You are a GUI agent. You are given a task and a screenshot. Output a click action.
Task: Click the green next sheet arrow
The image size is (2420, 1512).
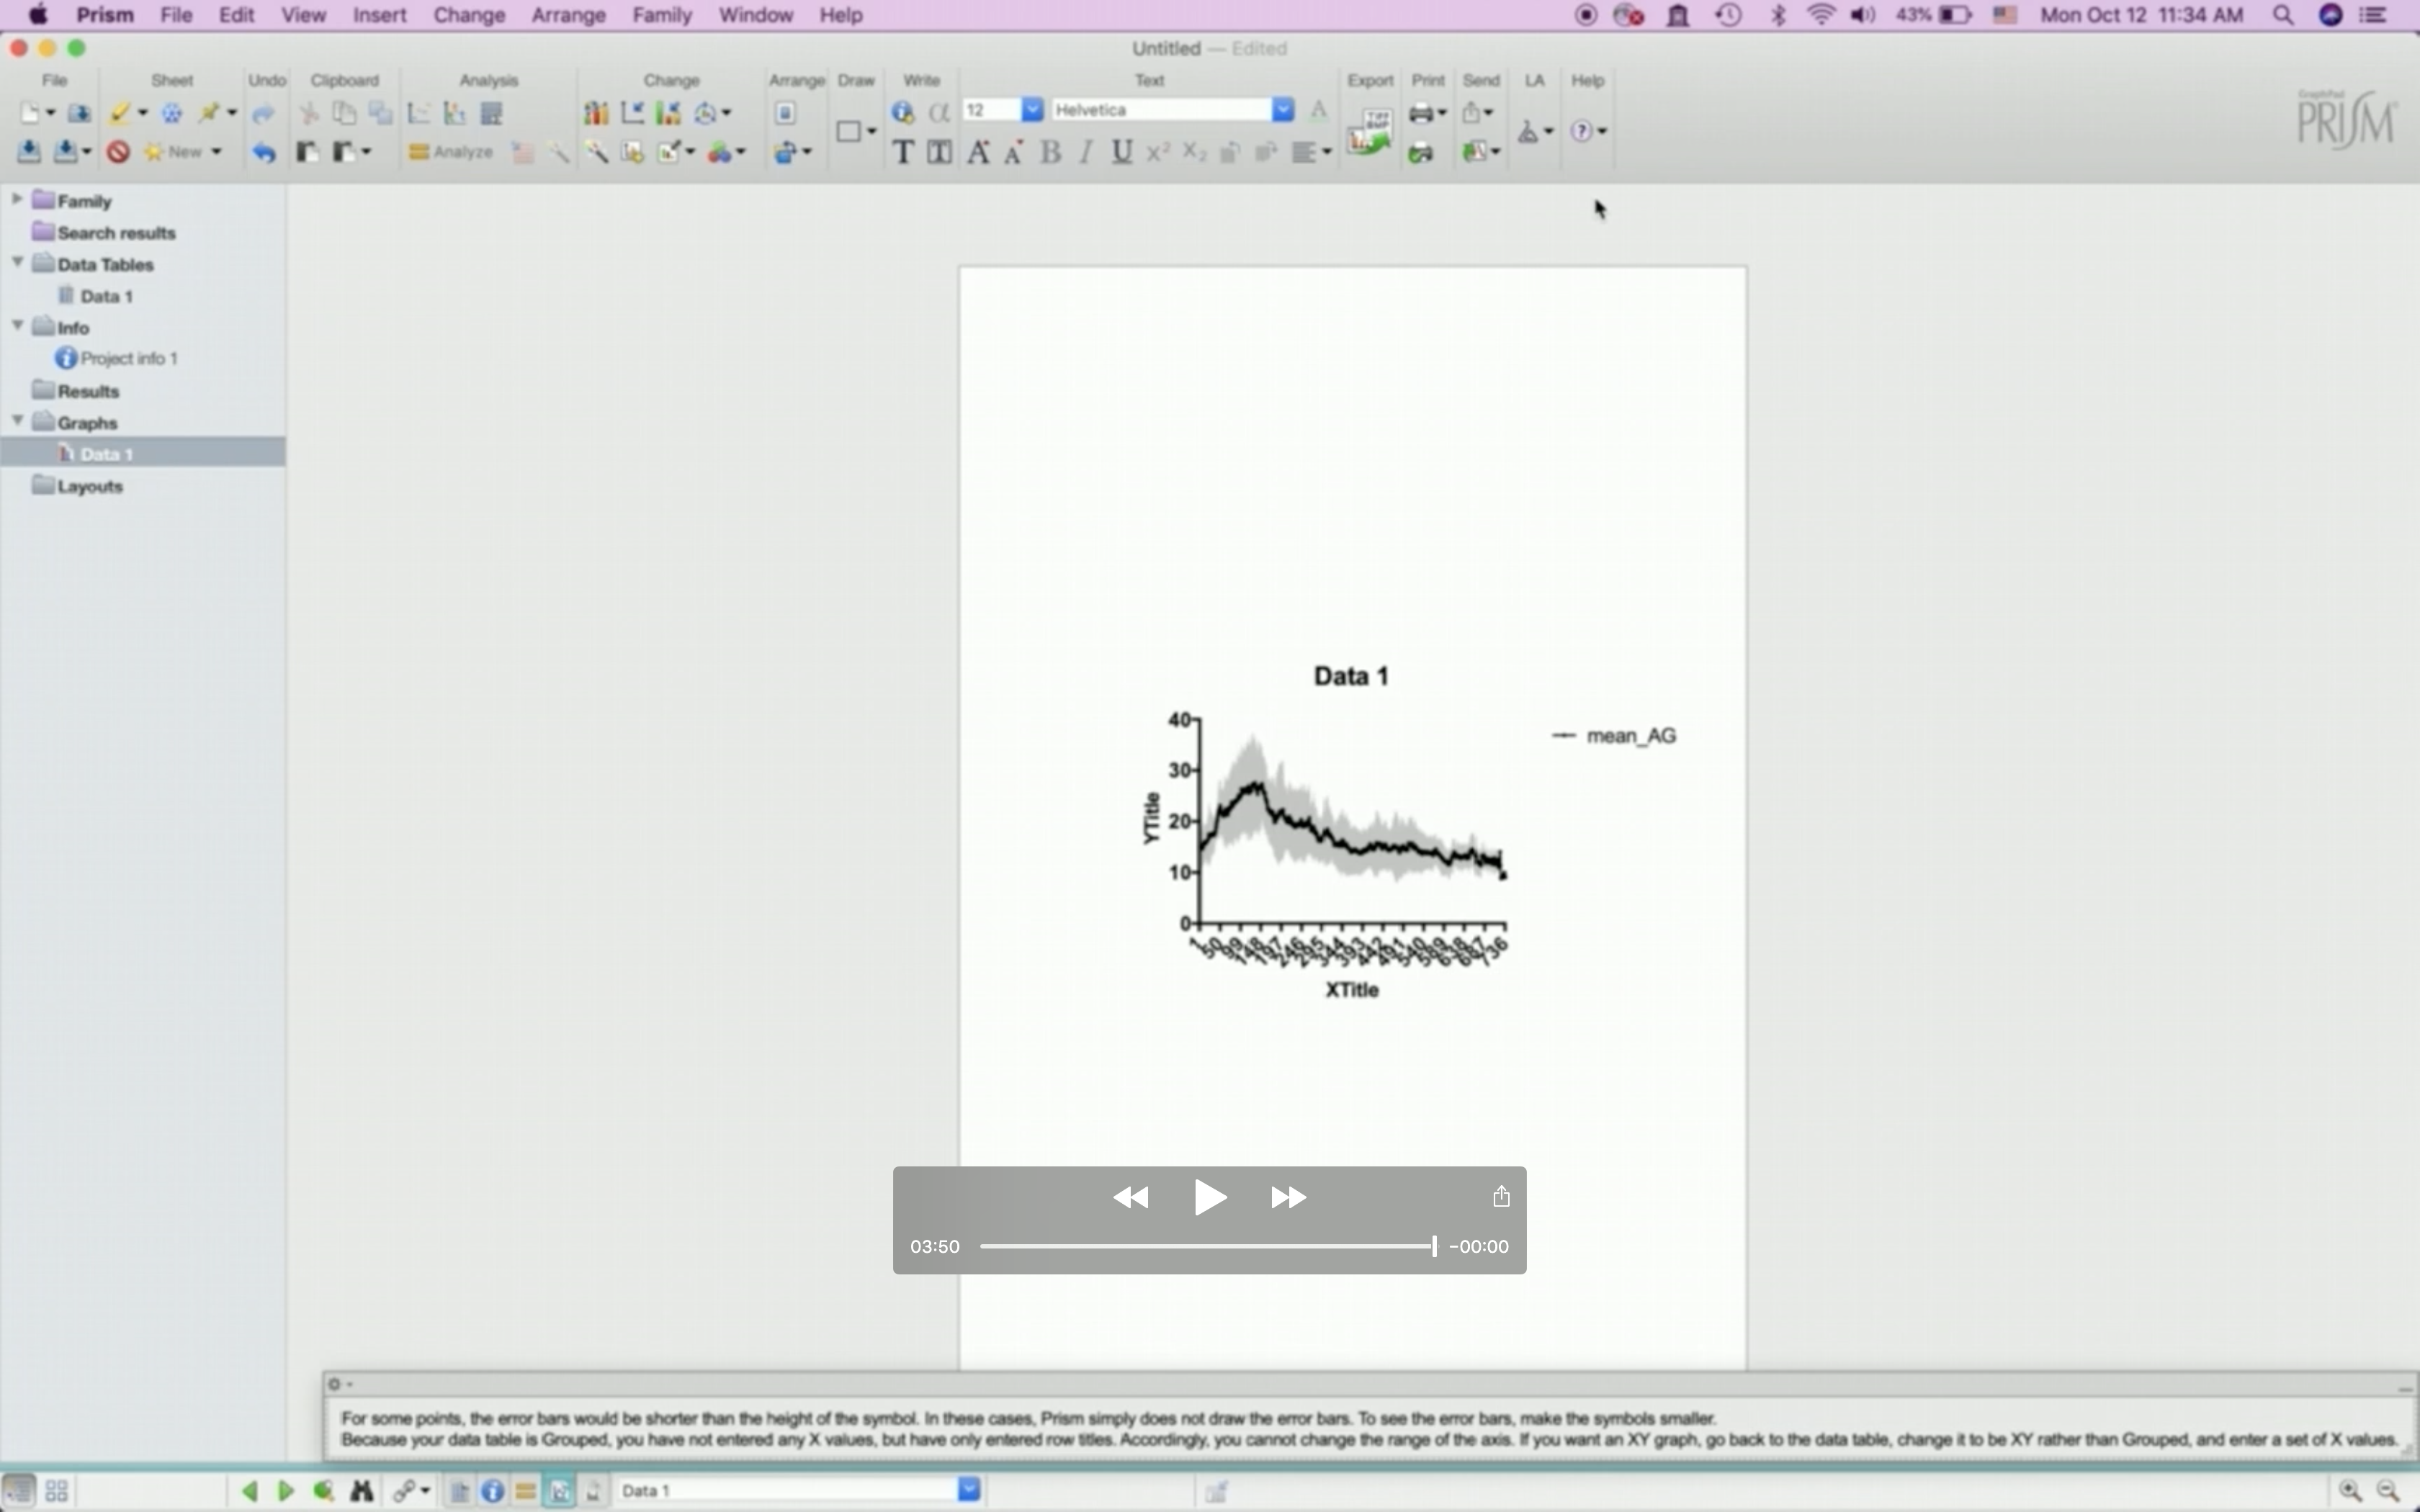coord(285,1491)
